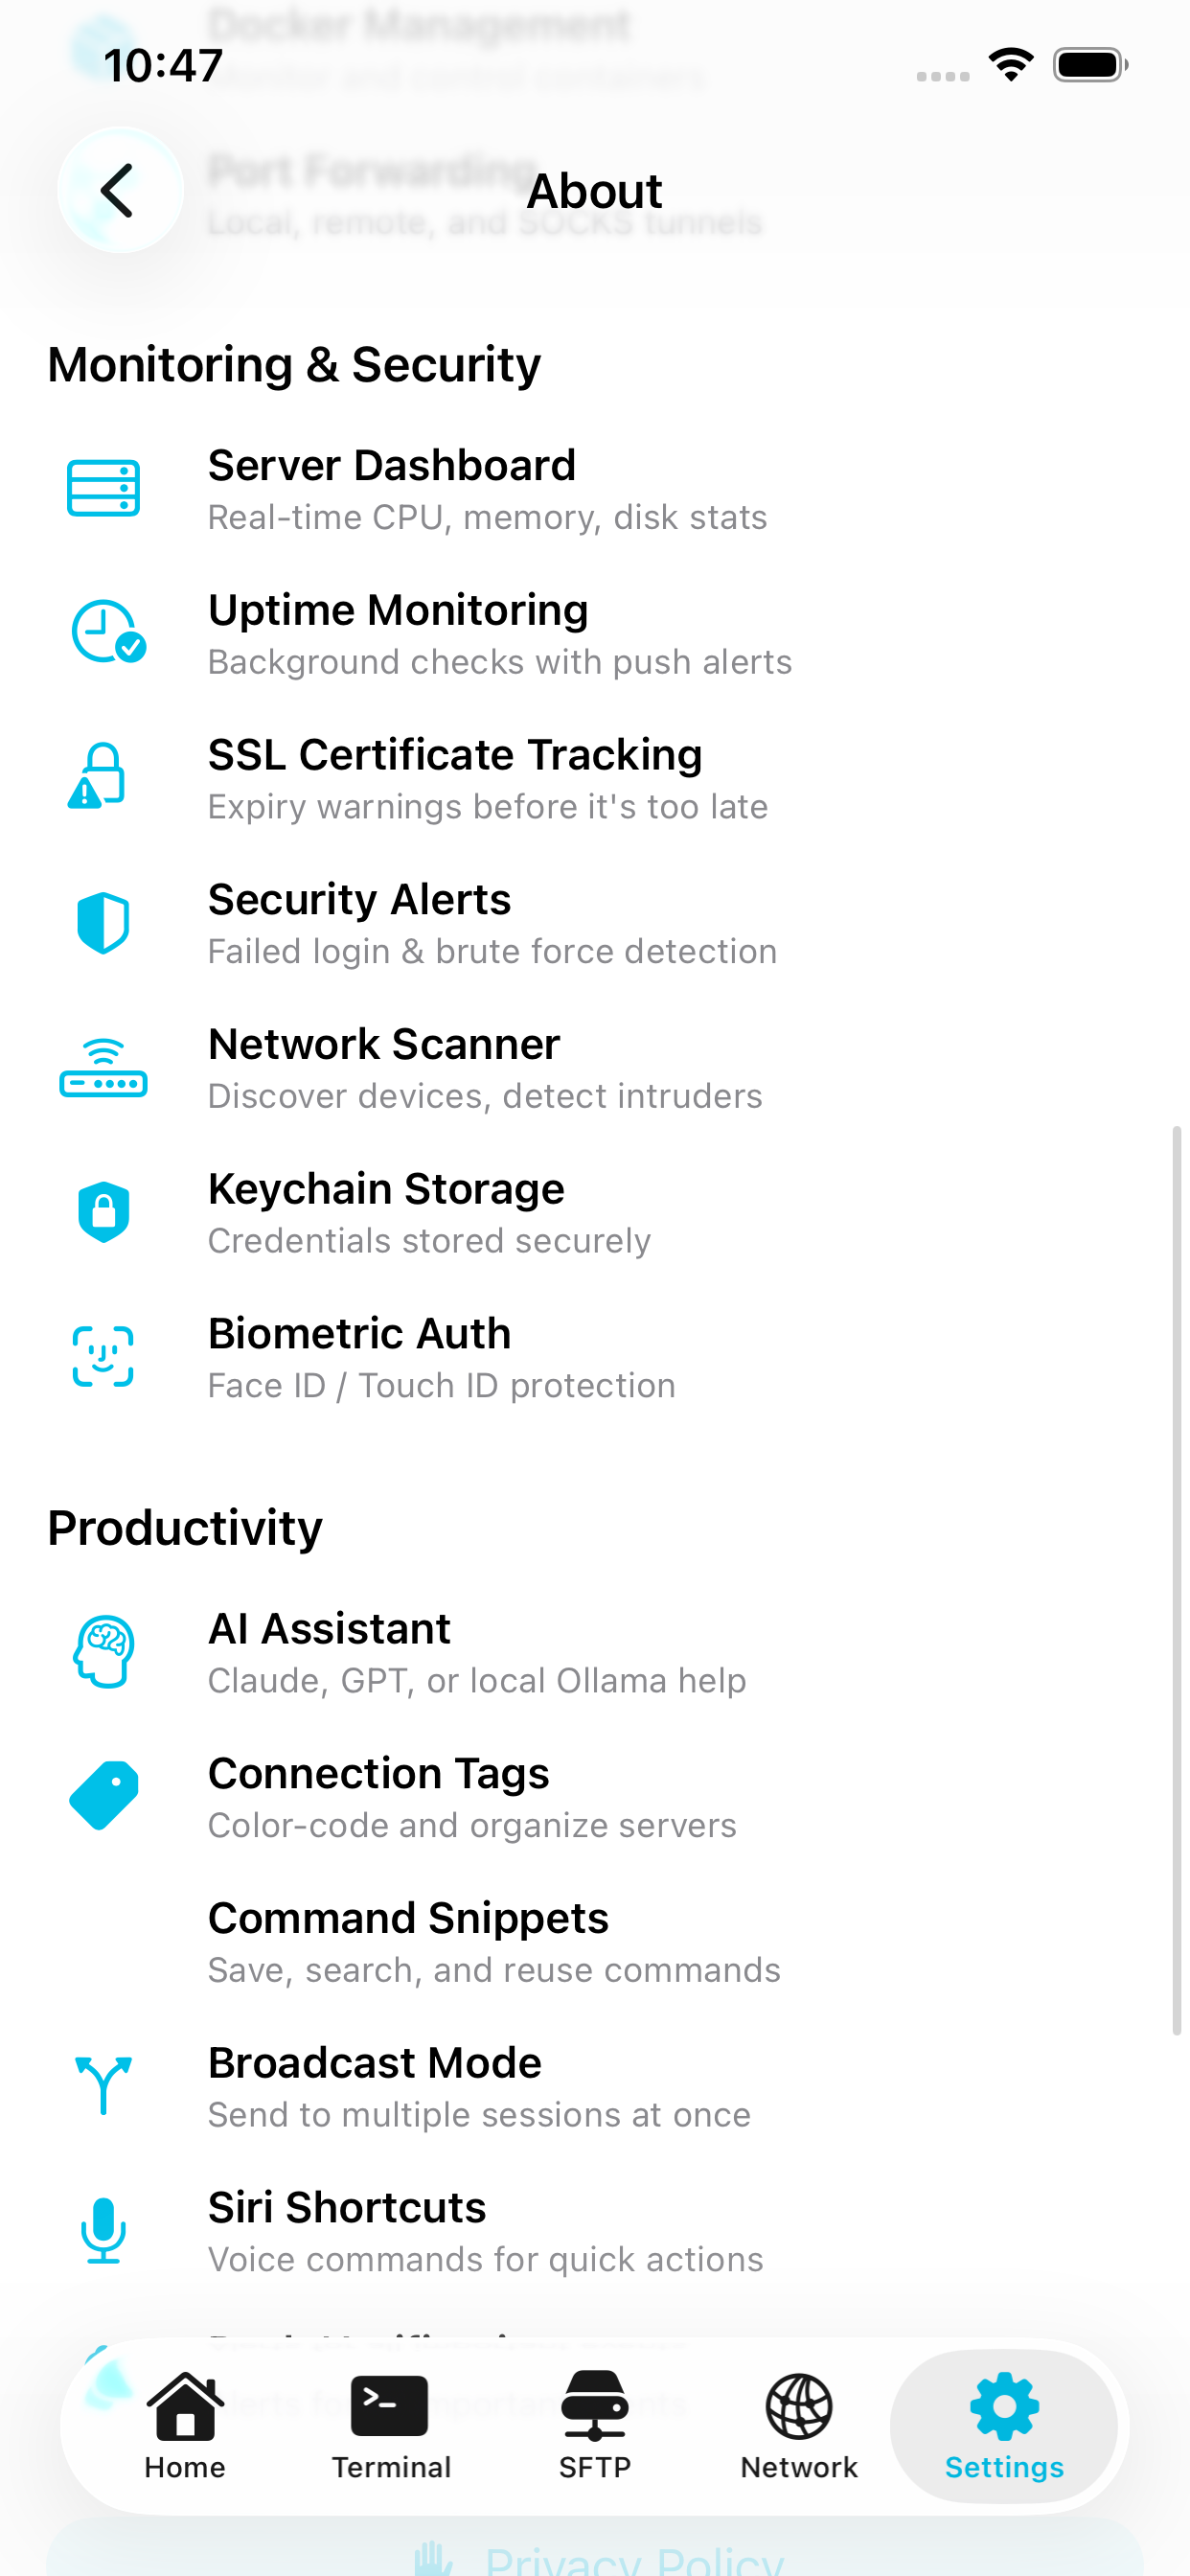Switch to the Home tab
Viewport: 1190px width, 2576px height.
point(185,2426)
